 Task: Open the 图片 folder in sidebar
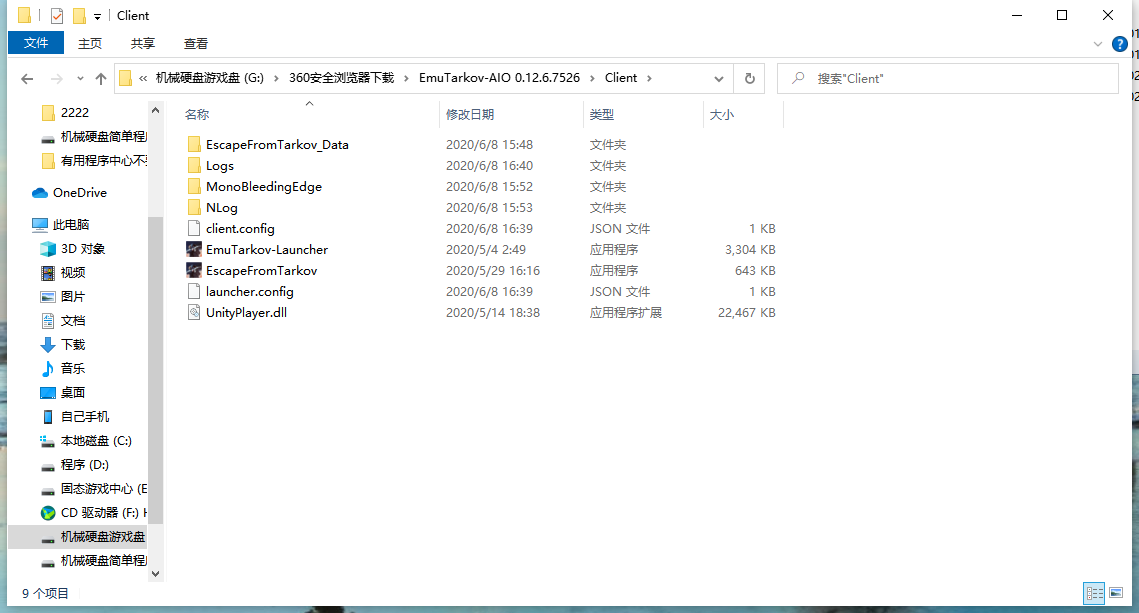(x=63, y=296)
